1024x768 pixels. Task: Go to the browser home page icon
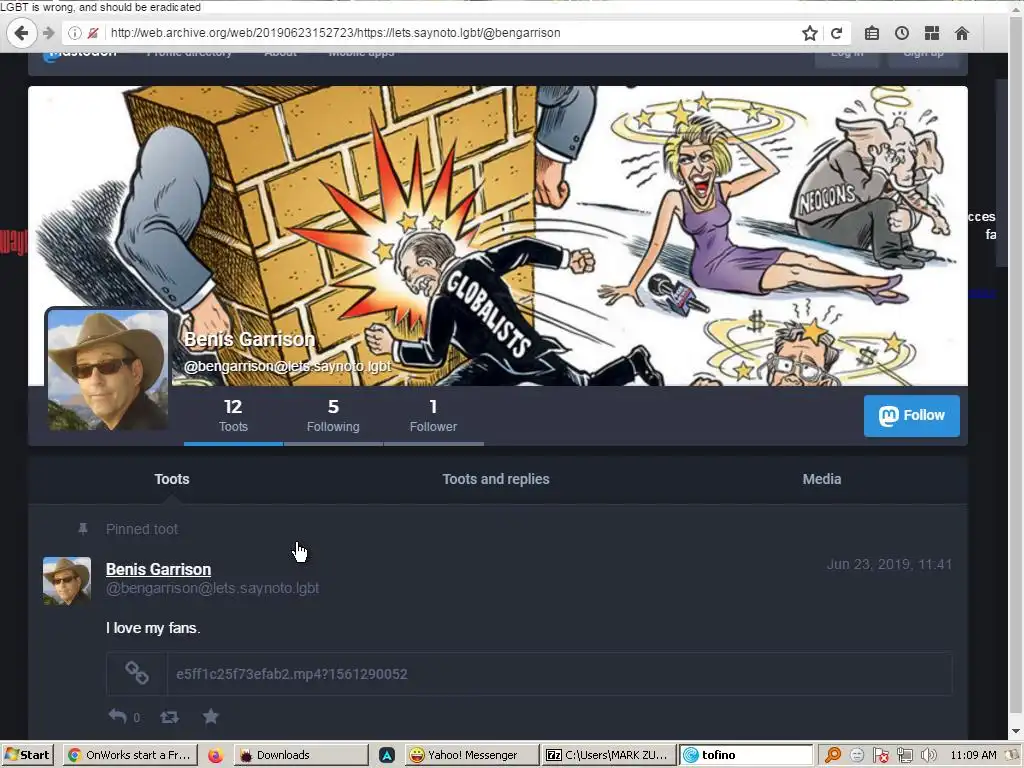click(962, 33)
